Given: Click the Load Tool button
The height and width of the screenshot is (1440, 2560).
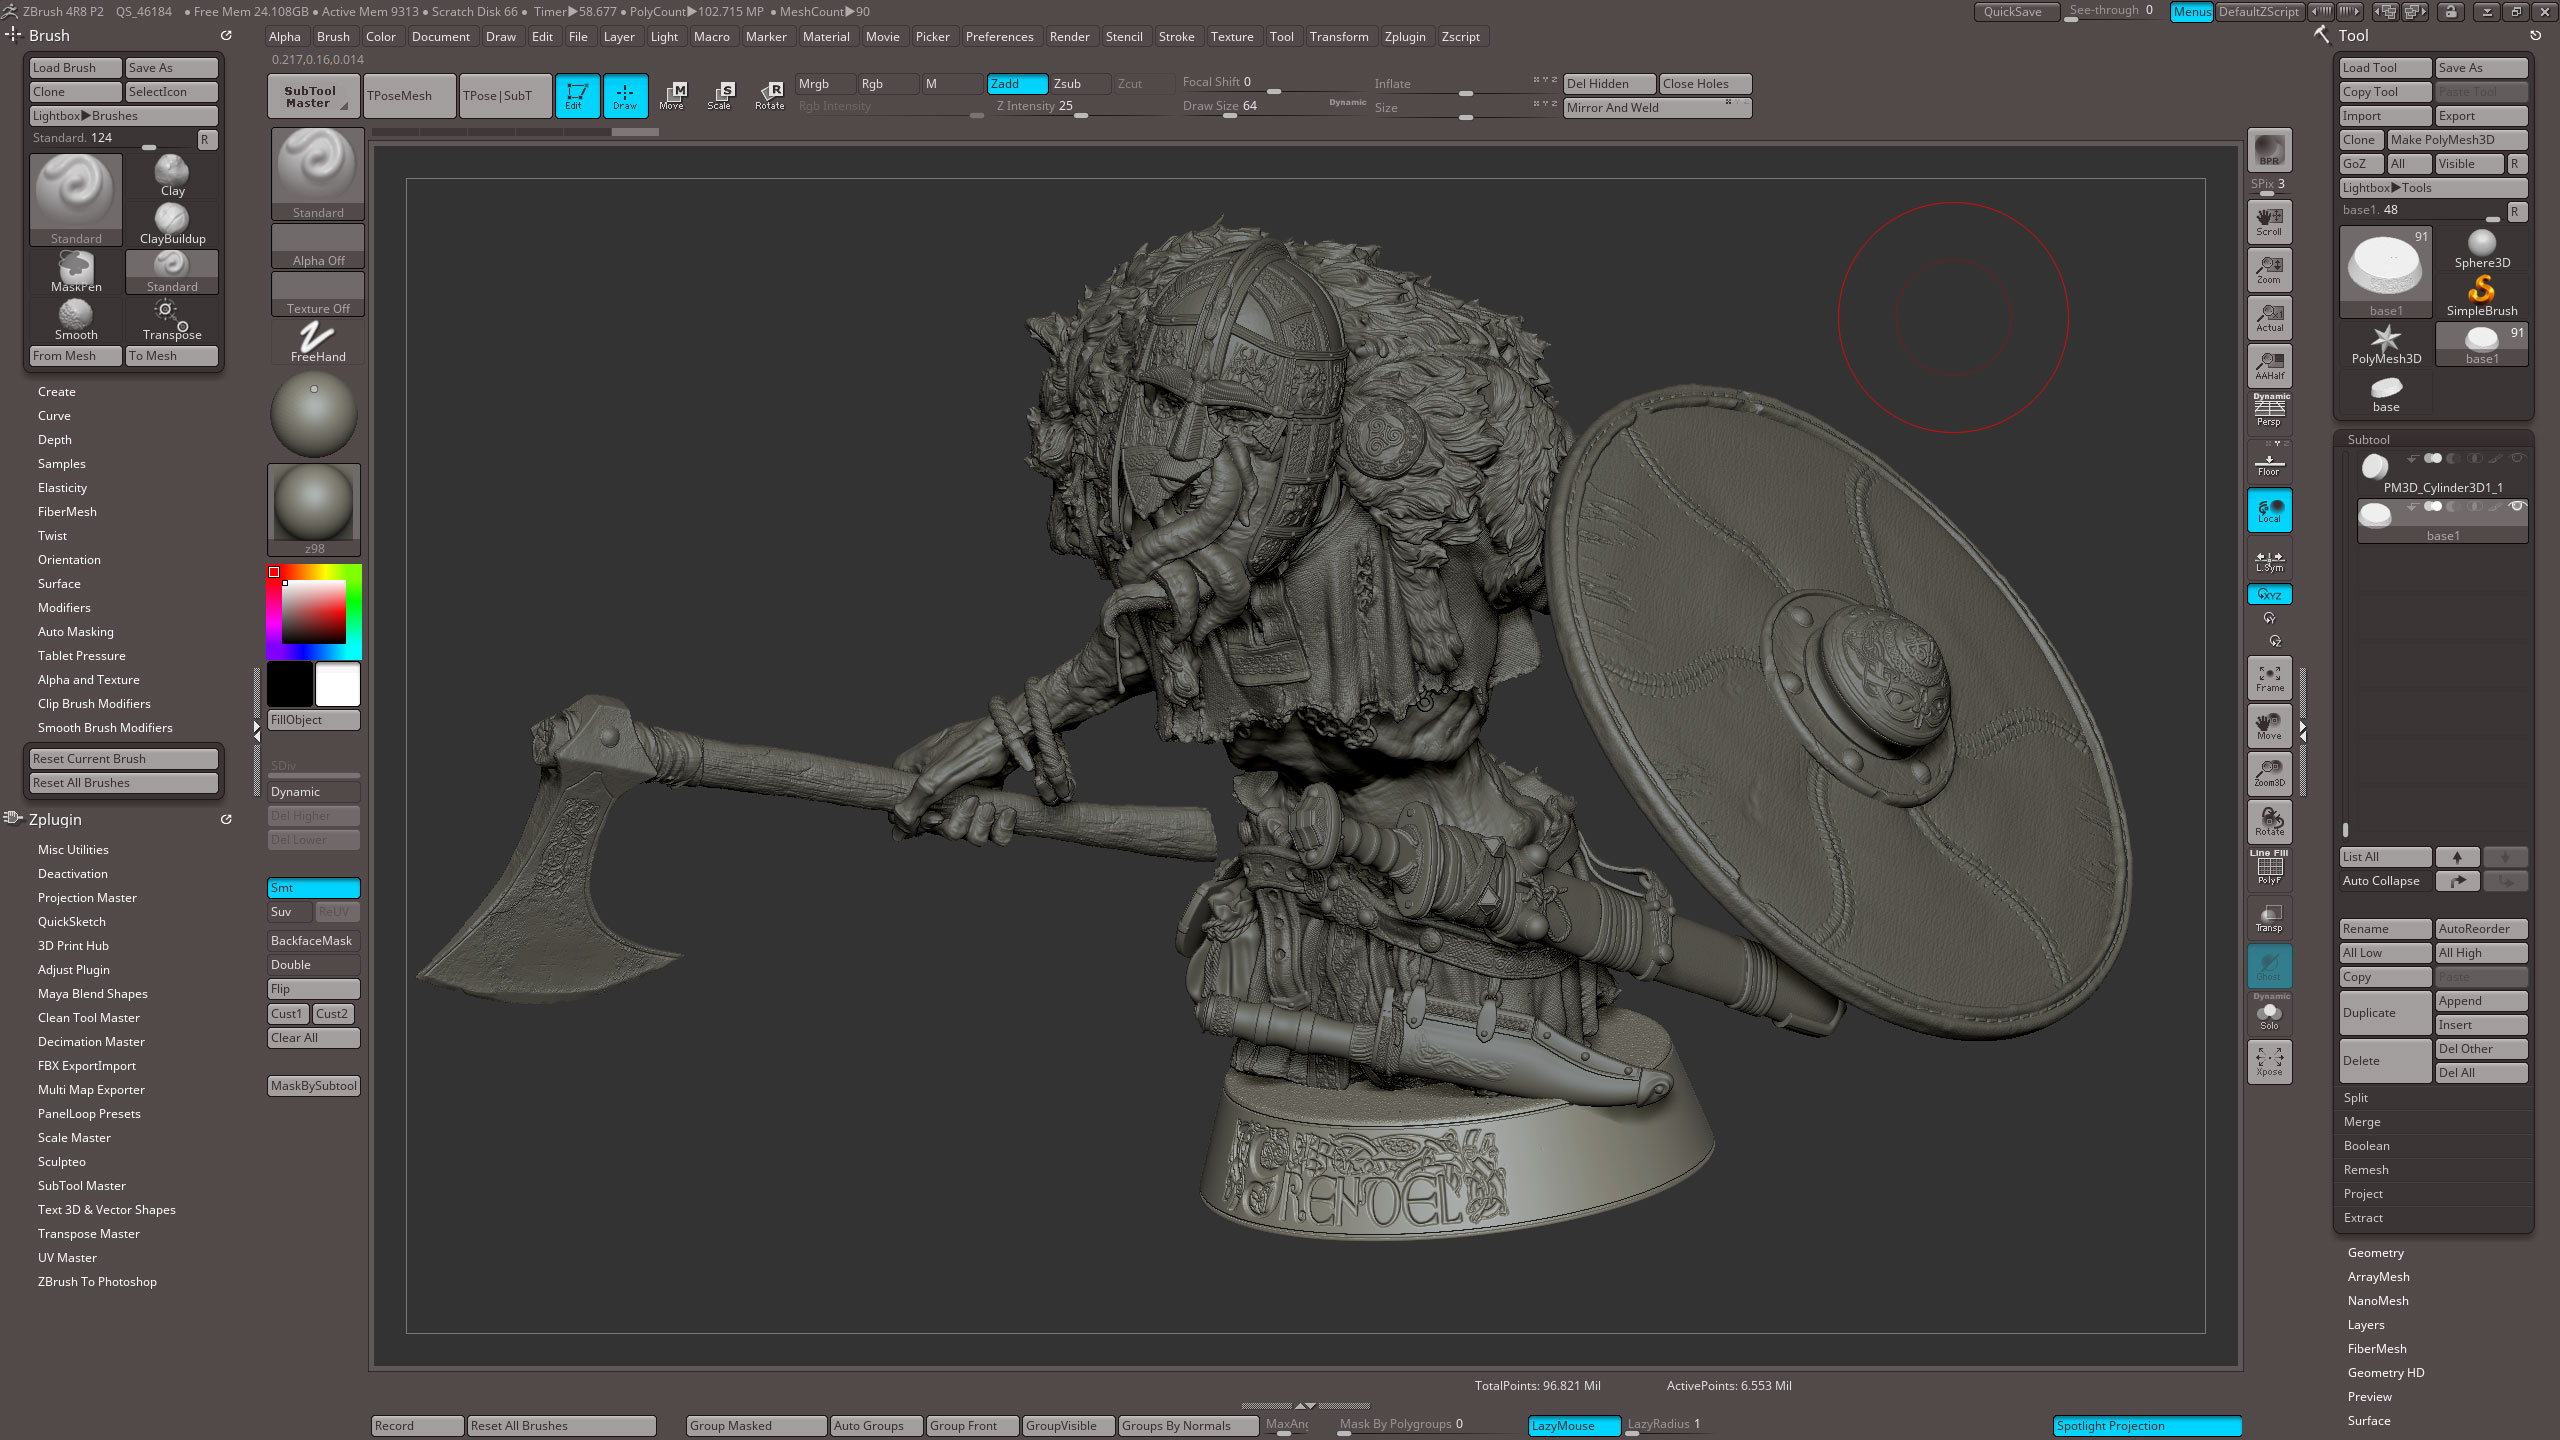Looking at the screenshot, I should (x=2385, y=68).
